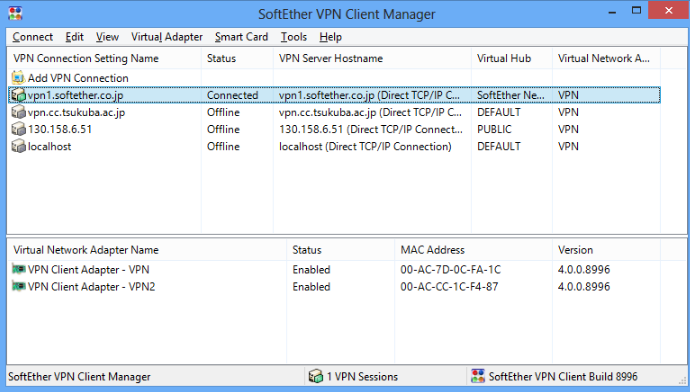Click the vpn.cc.tsukuba.ac.jp connection icon
This screenshot has height=392, width=690.
click(18, 112)
